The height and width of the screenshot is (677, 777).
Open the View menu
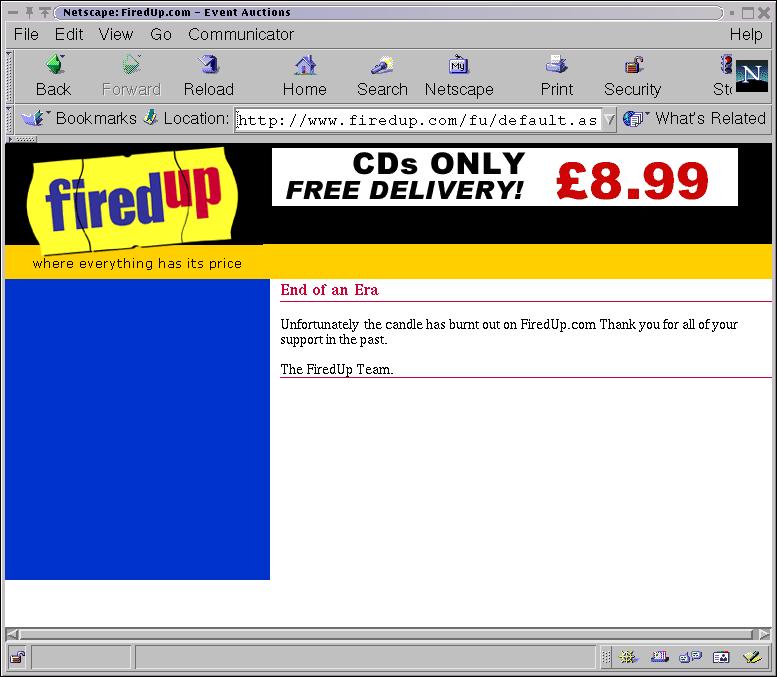(x=116, y=34)
